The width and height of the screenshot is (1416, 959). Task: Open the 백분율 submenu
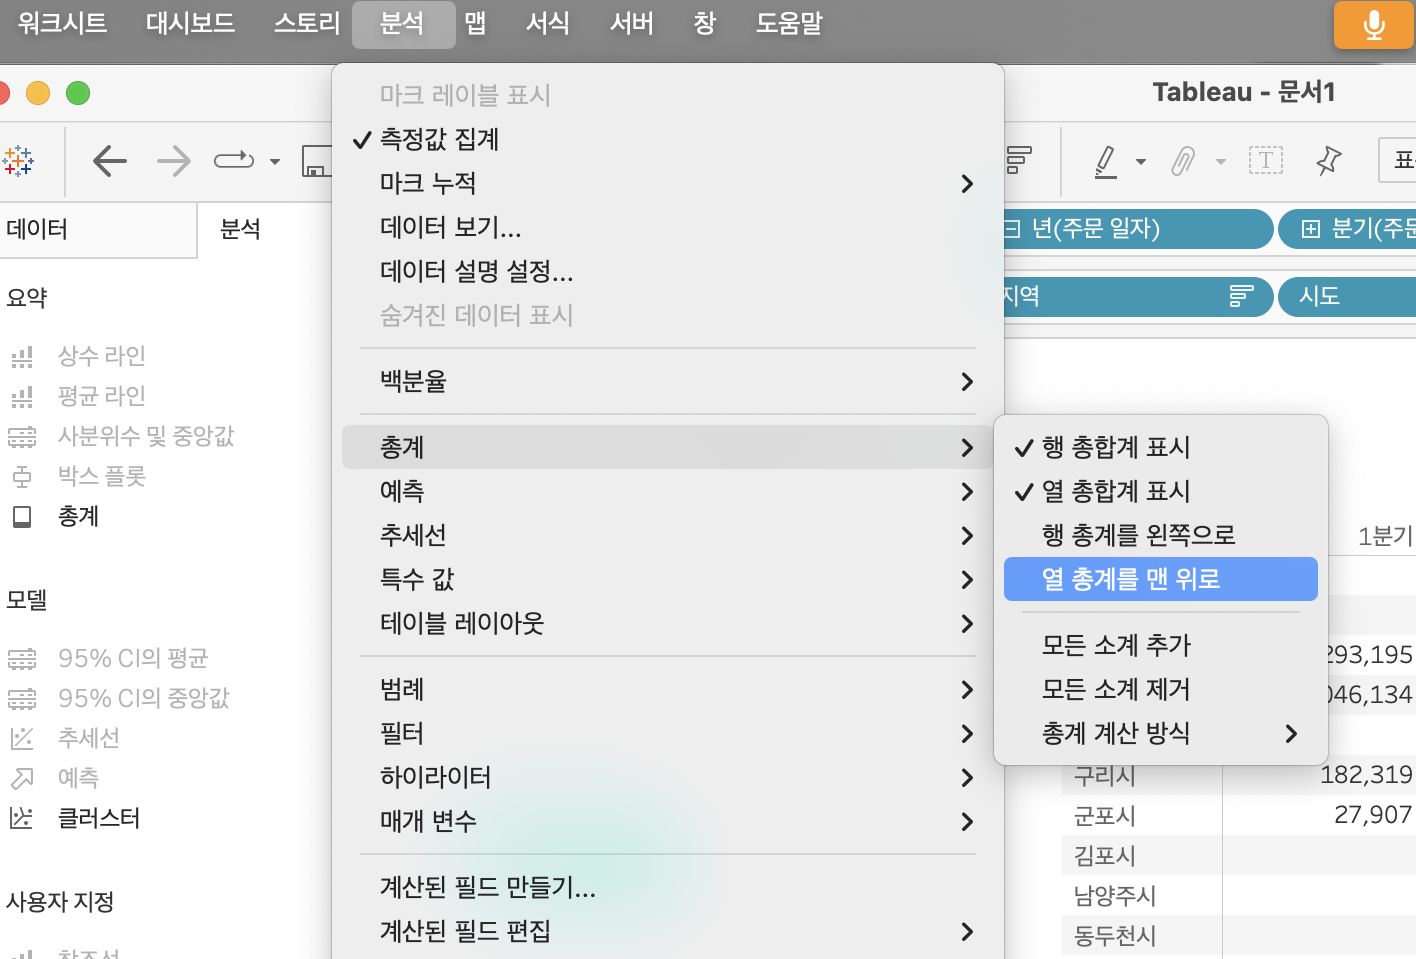[667, 381]
